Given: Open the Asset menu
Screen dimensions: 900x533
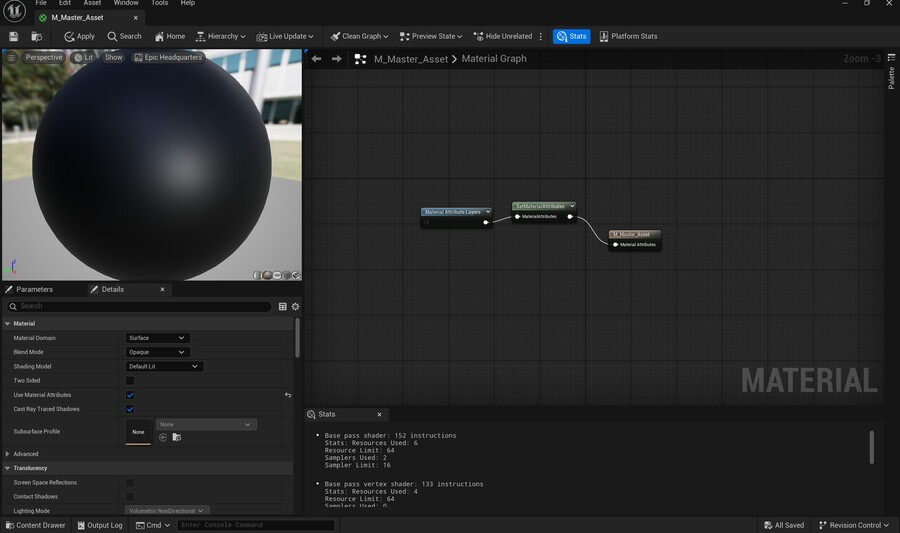Looking at the screenshot, I should [92, 3].
